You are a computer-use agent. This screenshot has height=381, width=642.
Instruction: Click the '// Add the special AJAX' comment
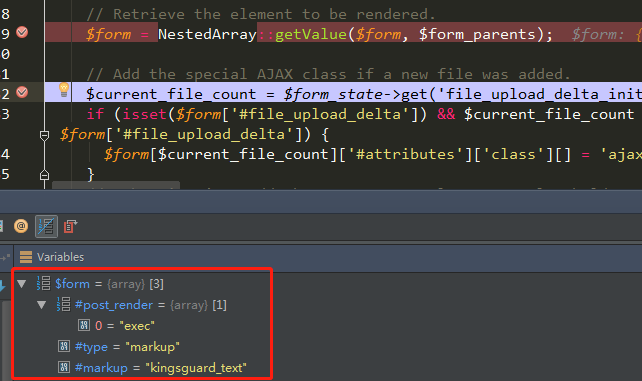coord(328,74)
